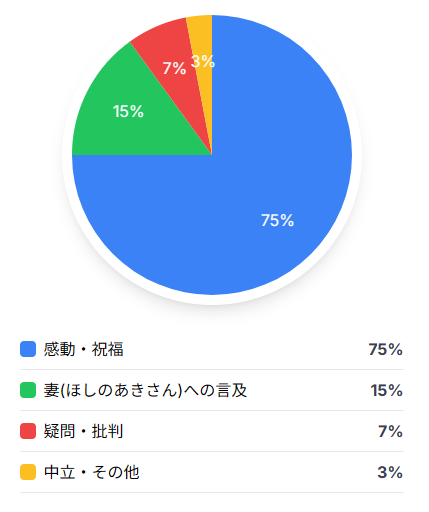The image size is (429, 512).
Task: Select the 感動・祝福 legend label
Action: tap(84, 349)
